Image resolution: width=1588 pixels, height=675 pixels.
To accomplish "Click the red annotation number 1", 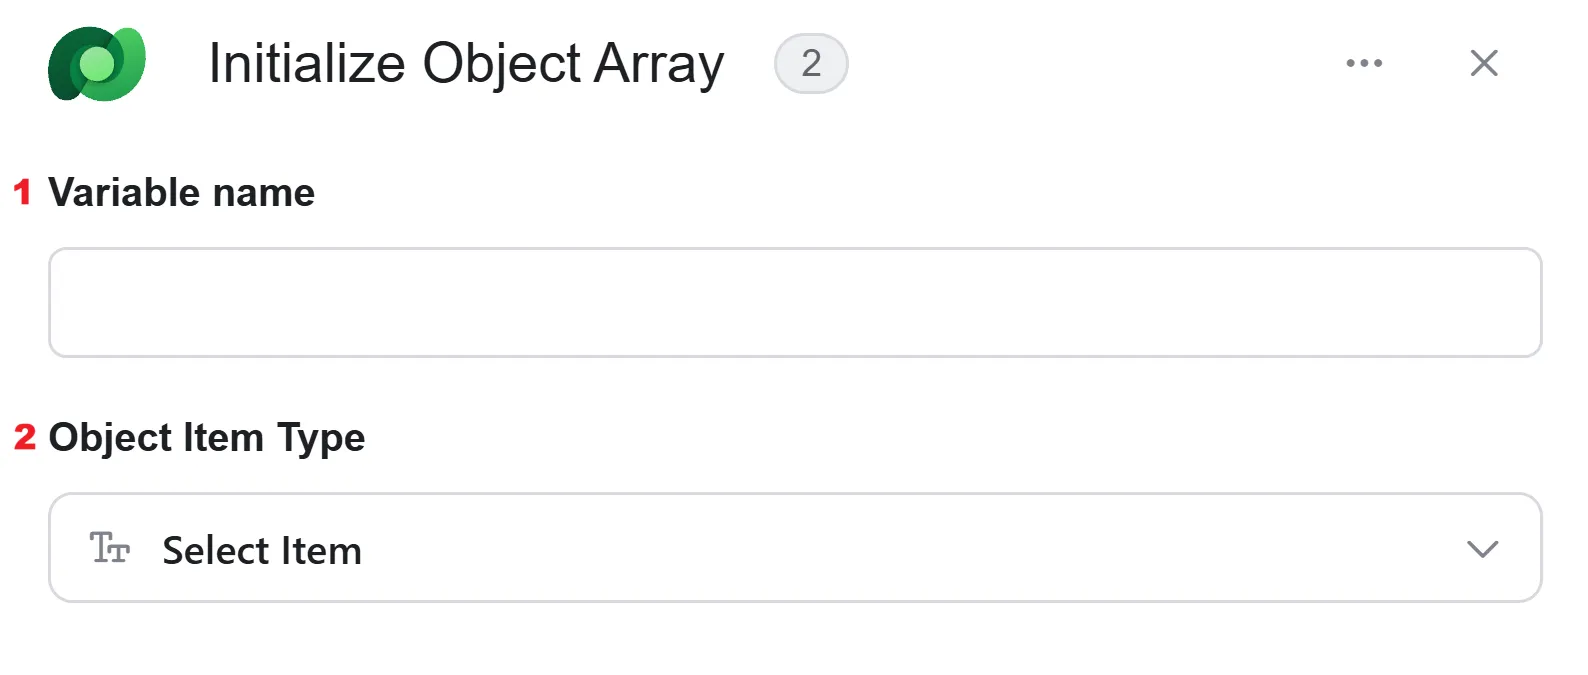I will [x=22, y=192].
